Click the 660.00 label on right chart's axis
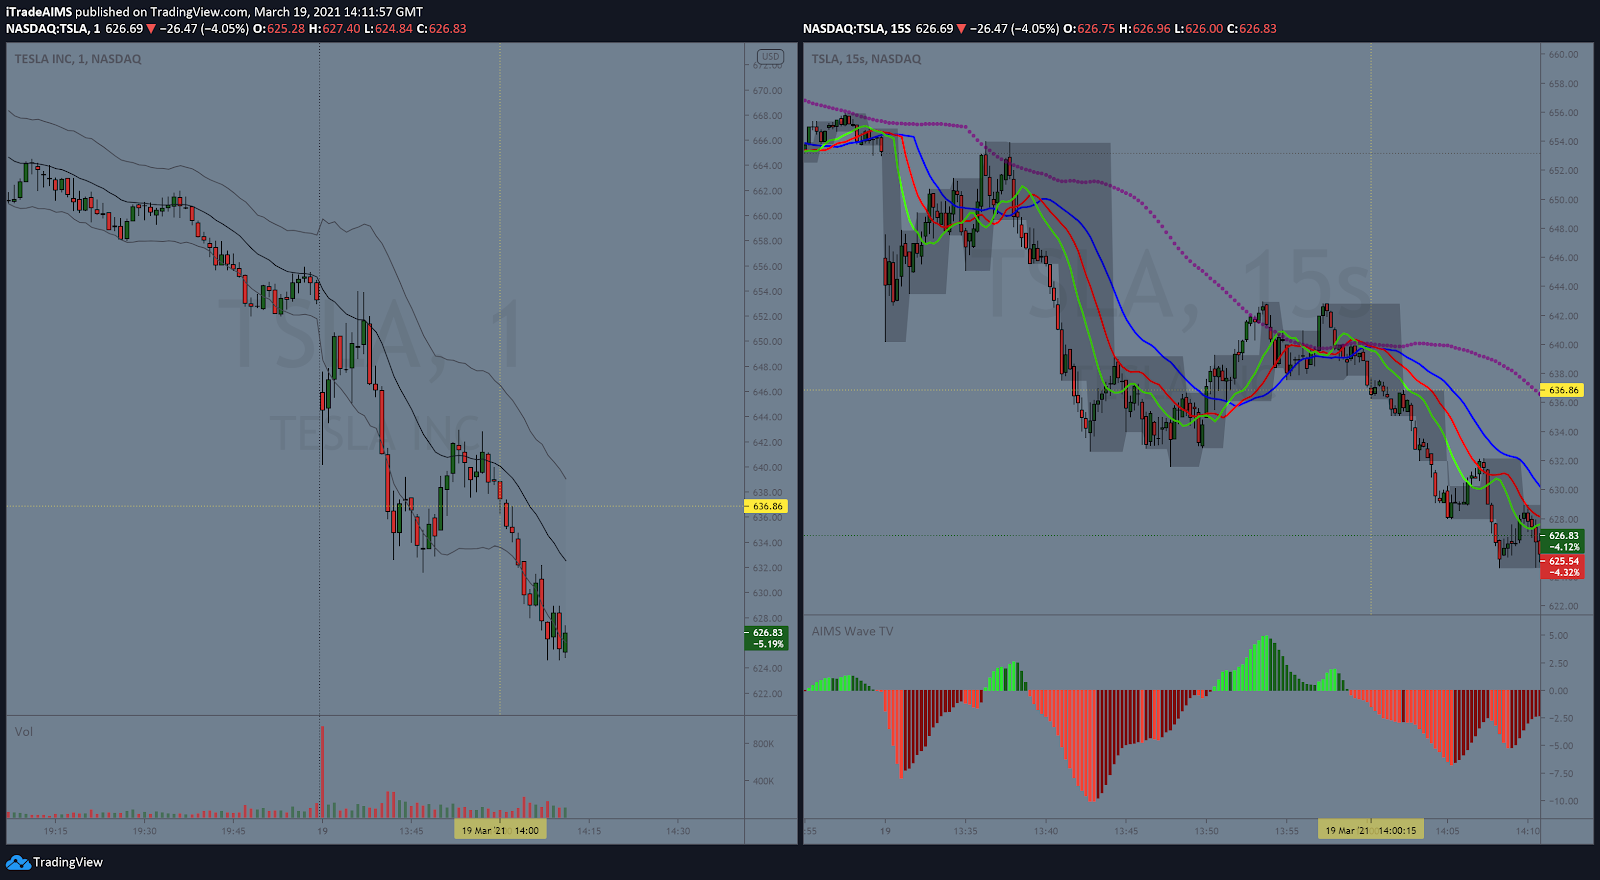This screenshot has height=880, width=1600. (1564, 55)
